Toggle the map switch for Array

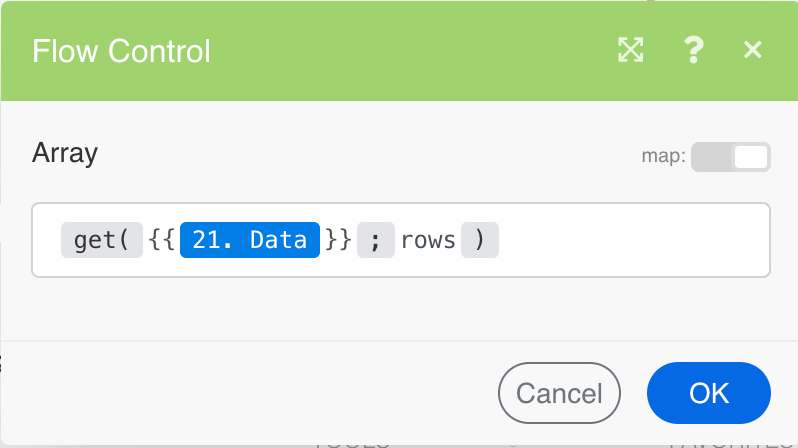click(730, 157)
